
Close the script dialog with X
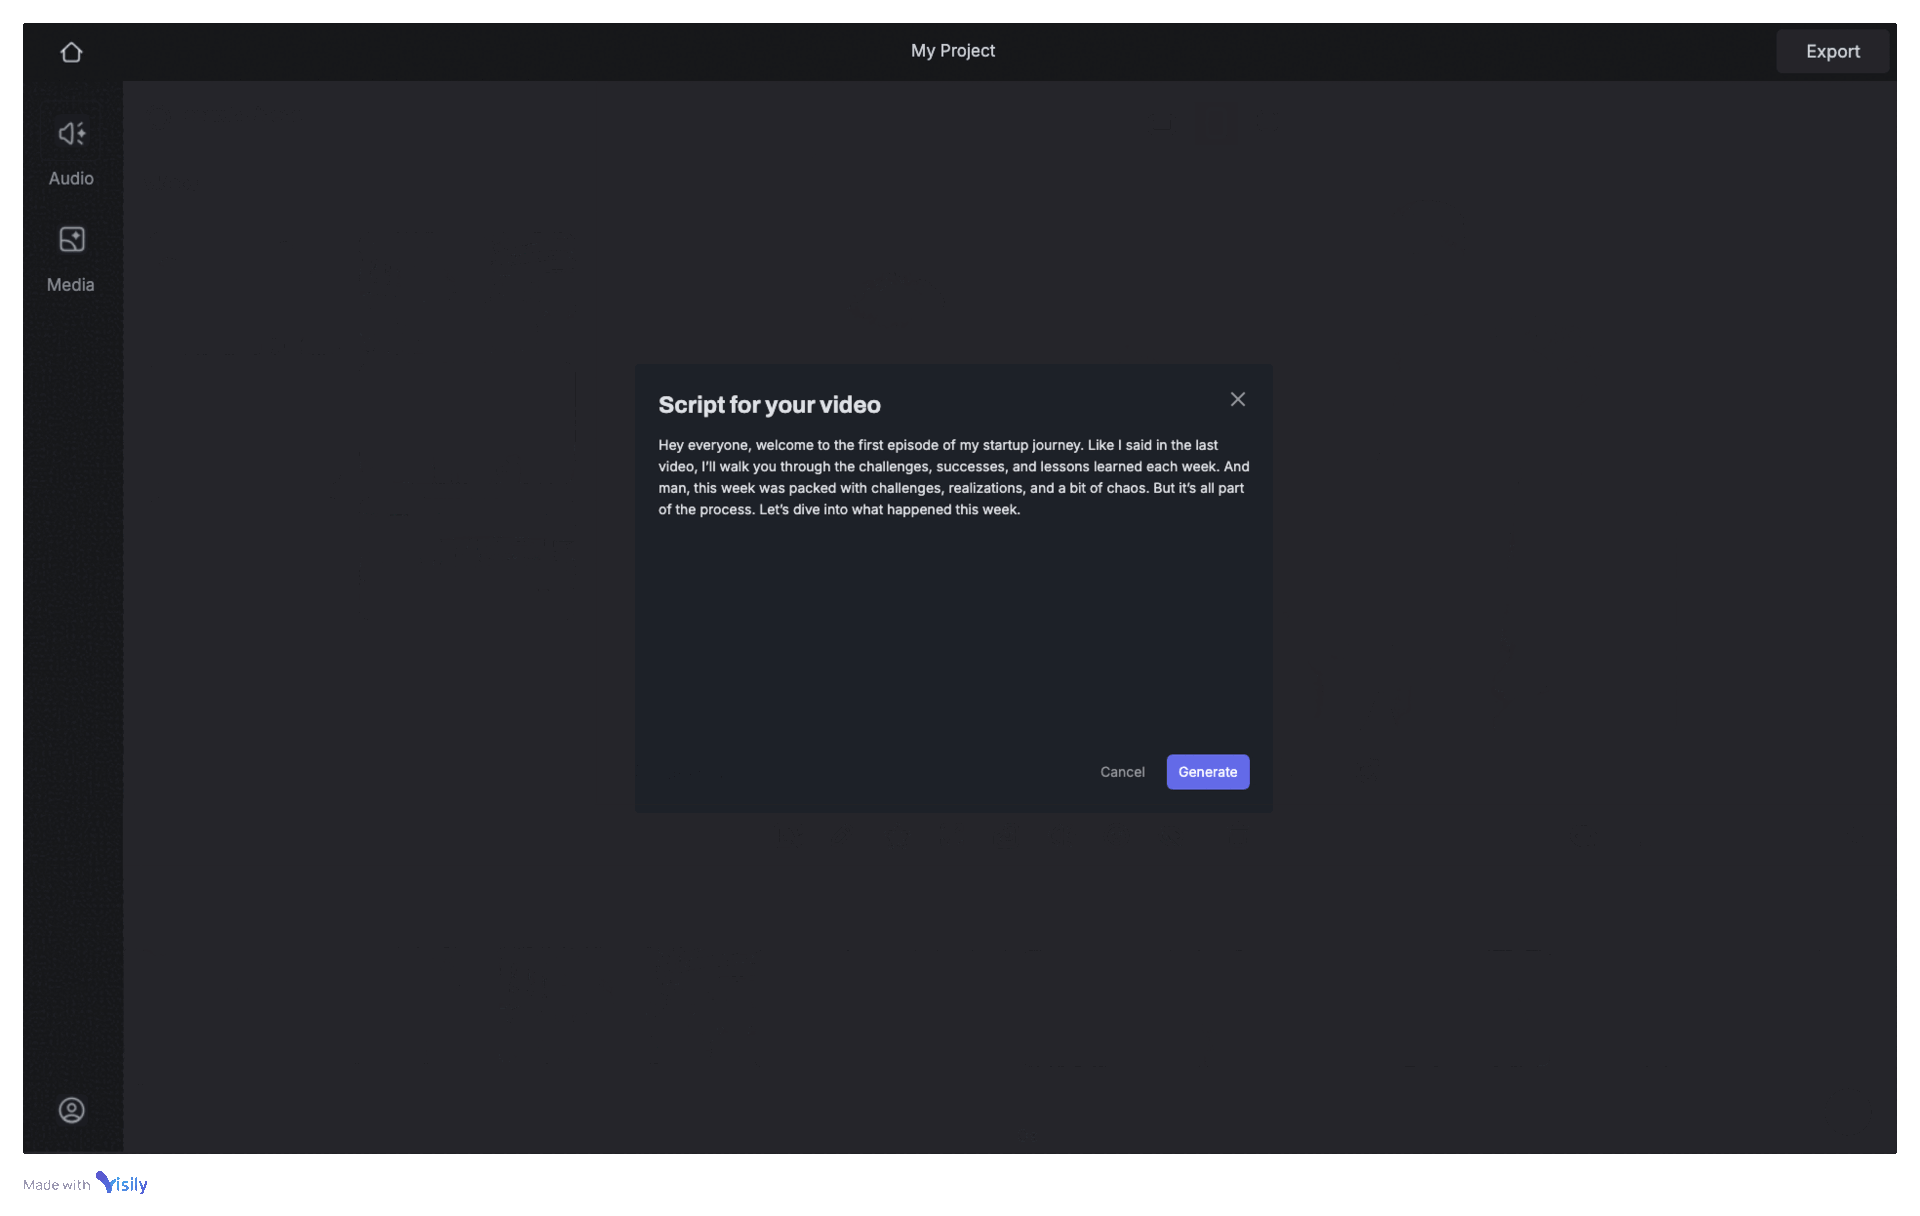pos(1237,399)
